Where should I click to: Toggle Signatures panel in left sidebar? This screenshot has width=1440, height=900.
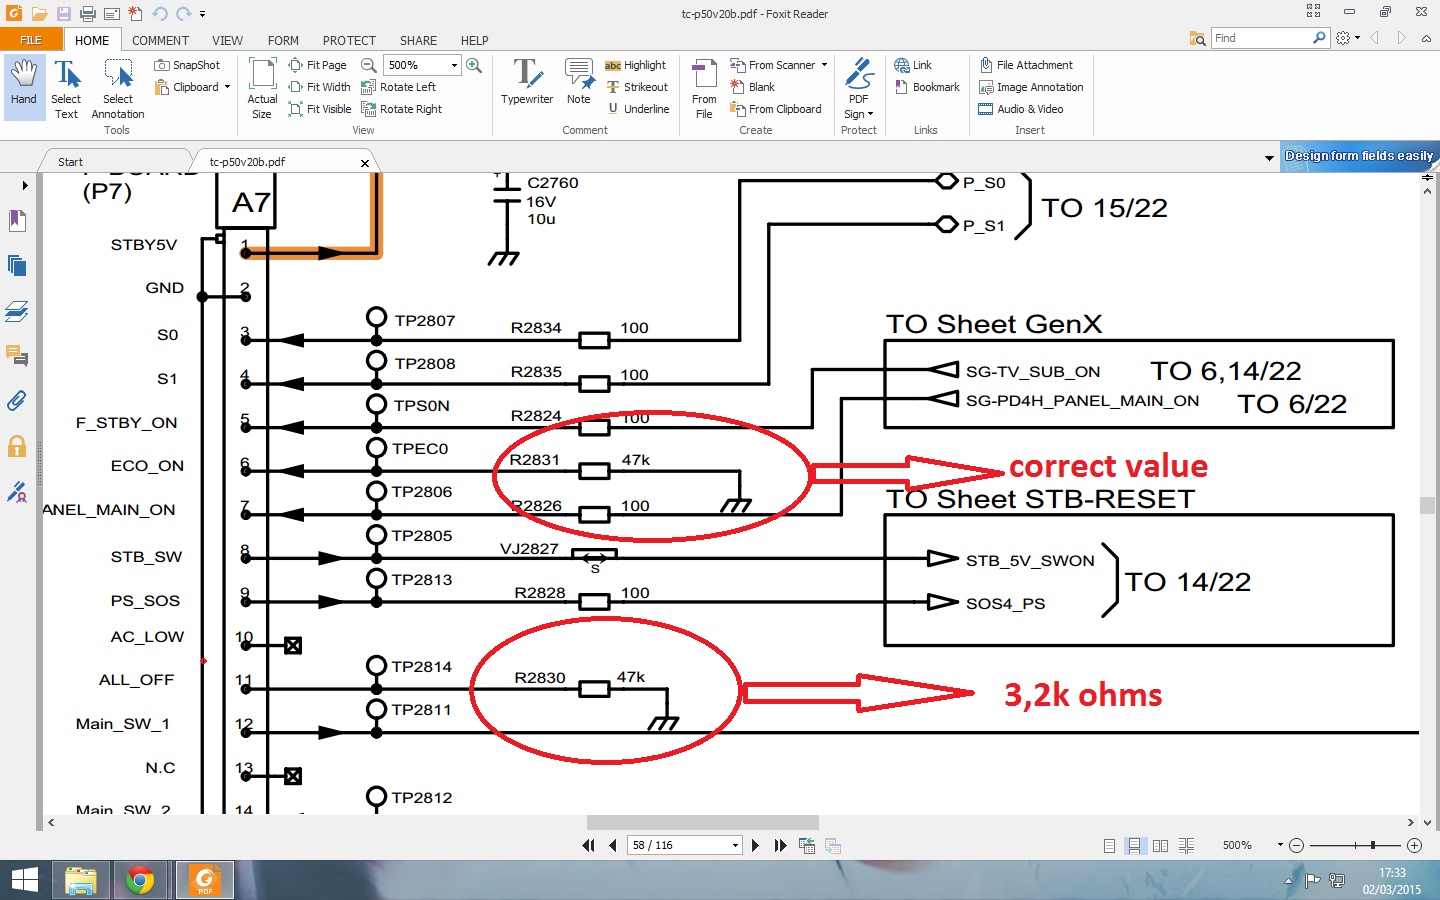click(x=17, y=492)
